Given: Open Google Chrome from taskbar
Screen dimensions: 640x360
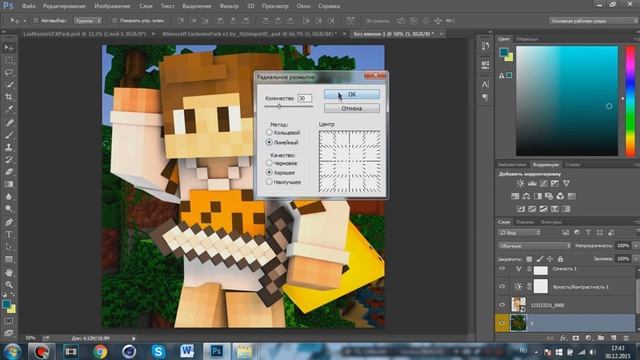Looking at the screenshot, I should click(100, 351).
